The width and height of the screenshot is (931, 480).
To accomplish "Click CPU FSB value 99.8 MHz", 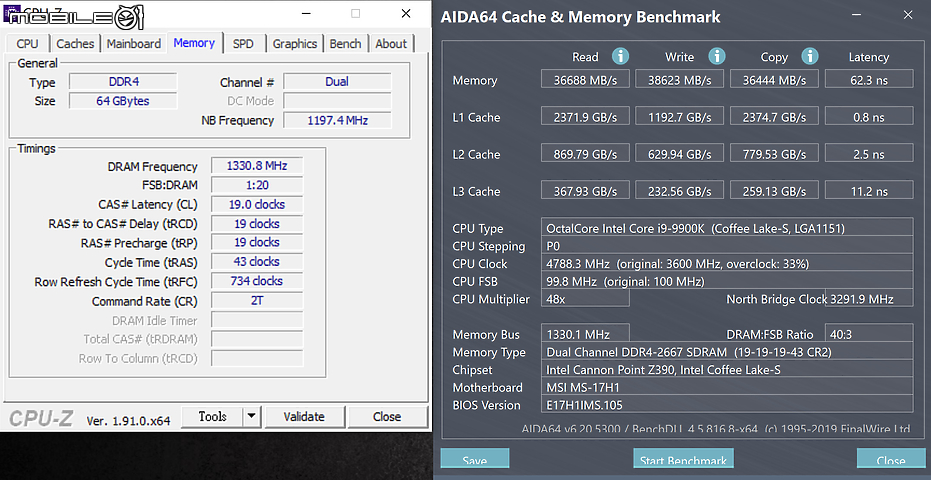I will [x=727, y=281].
